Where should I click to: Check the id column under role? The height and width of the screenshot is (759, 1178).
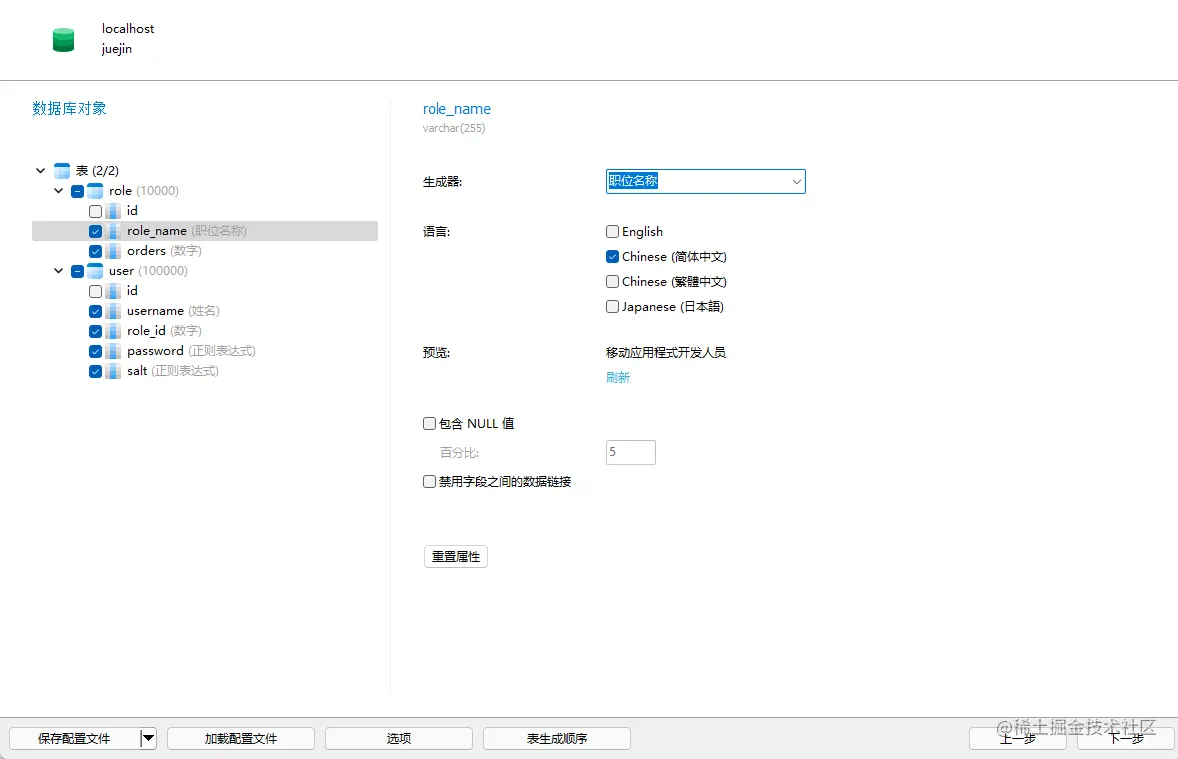coord(95,211)
